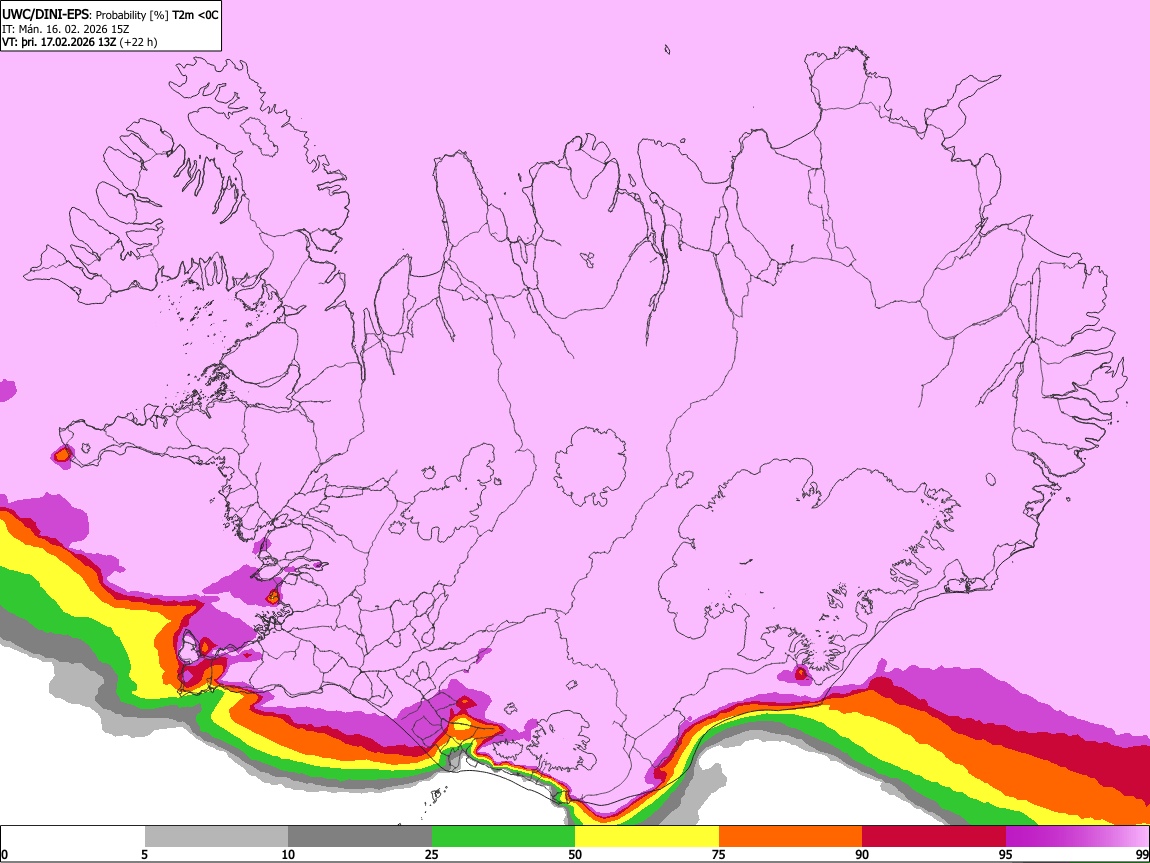Click the legend value '0'
The width and height of the screenshot is (1150, 863).
click(x=4, y=855)
